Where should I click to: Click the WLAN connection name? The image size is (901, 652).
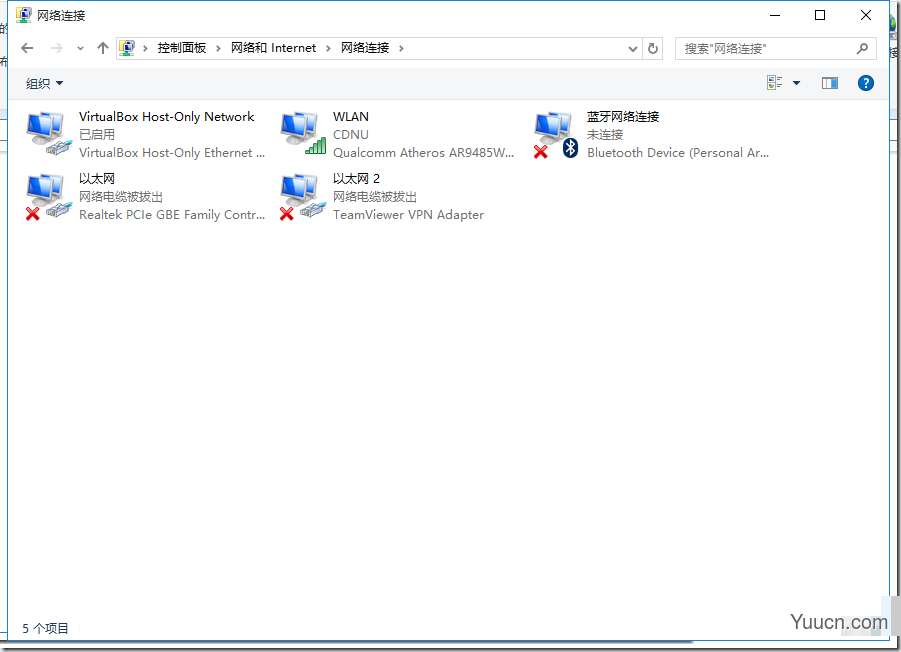click(351, 117)
